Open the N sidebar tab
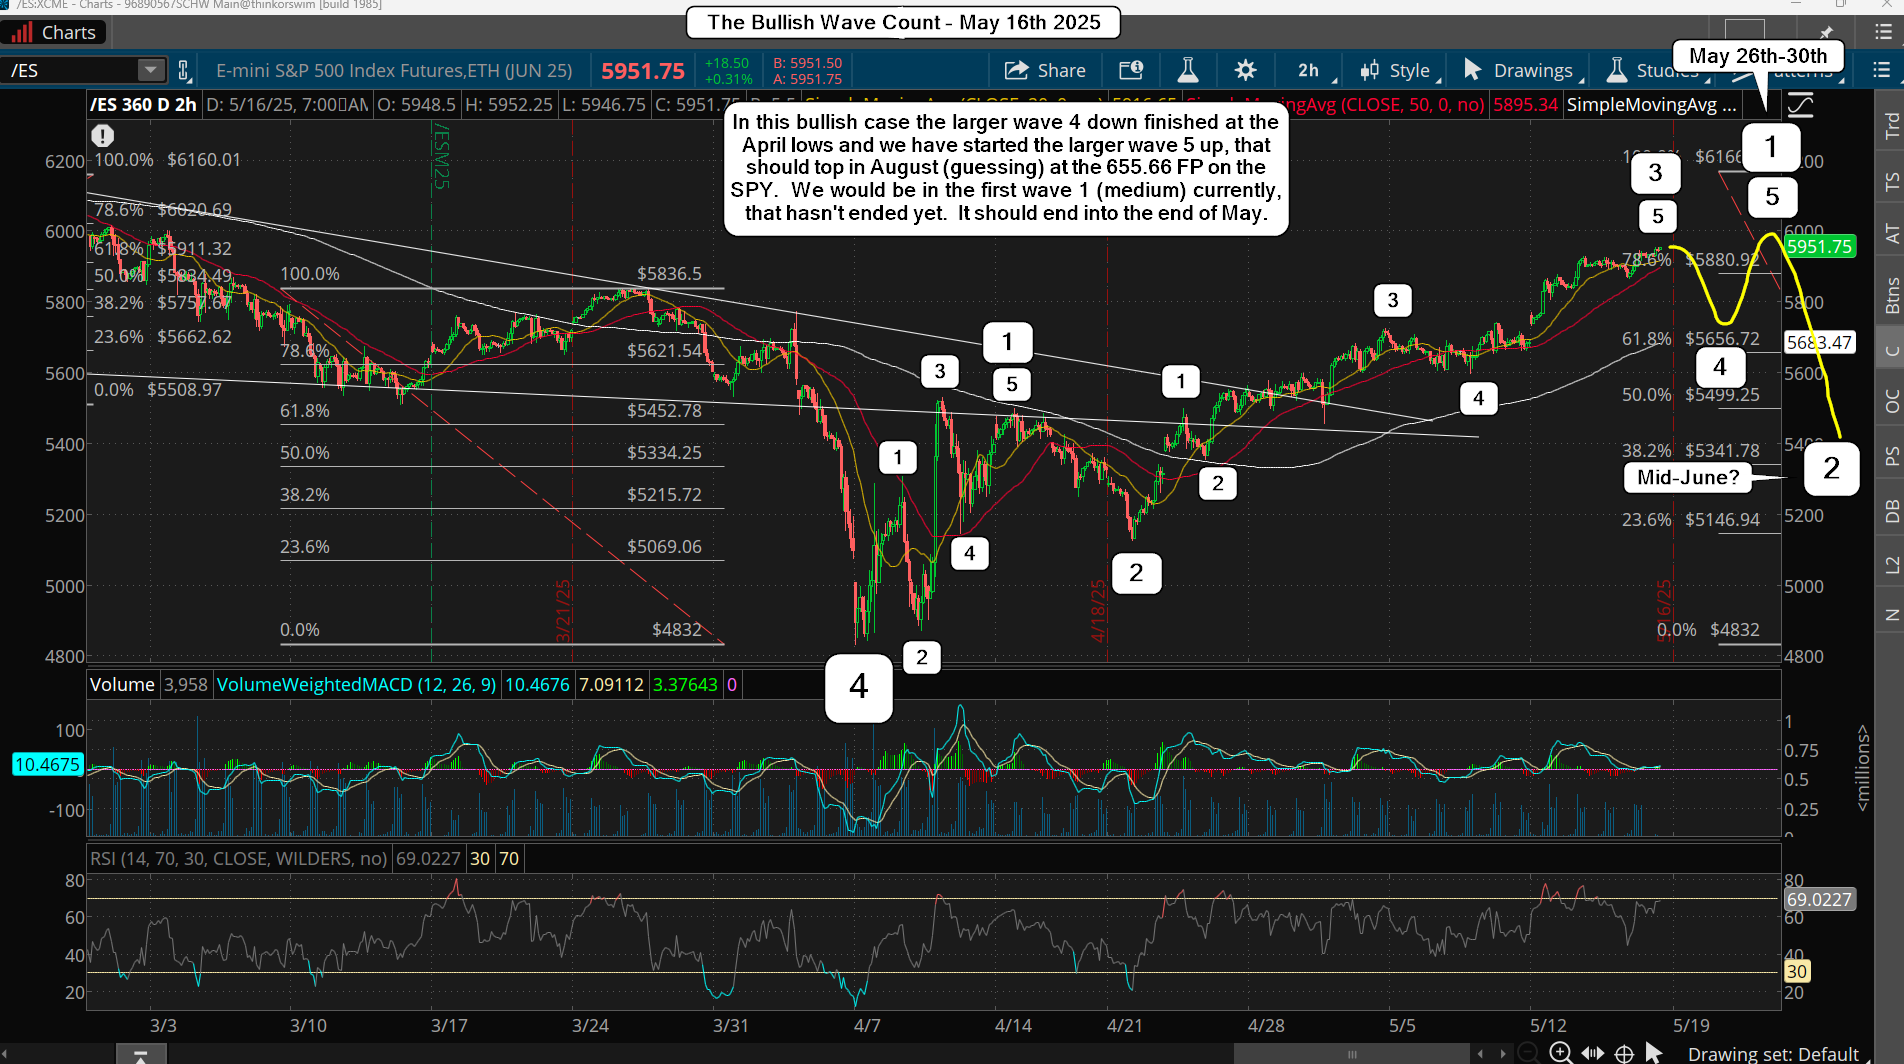This screenshot has height=1064, width=1904. (1891, 615)
